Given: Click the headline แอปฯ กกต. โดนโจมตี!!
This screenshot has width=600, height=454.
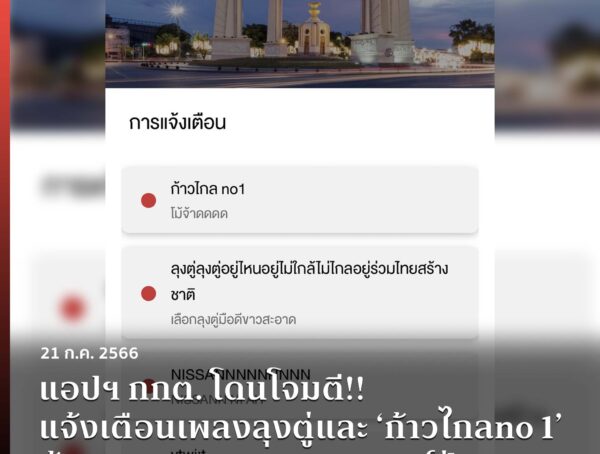Looking at the screenshot, I should pos(202,389).
